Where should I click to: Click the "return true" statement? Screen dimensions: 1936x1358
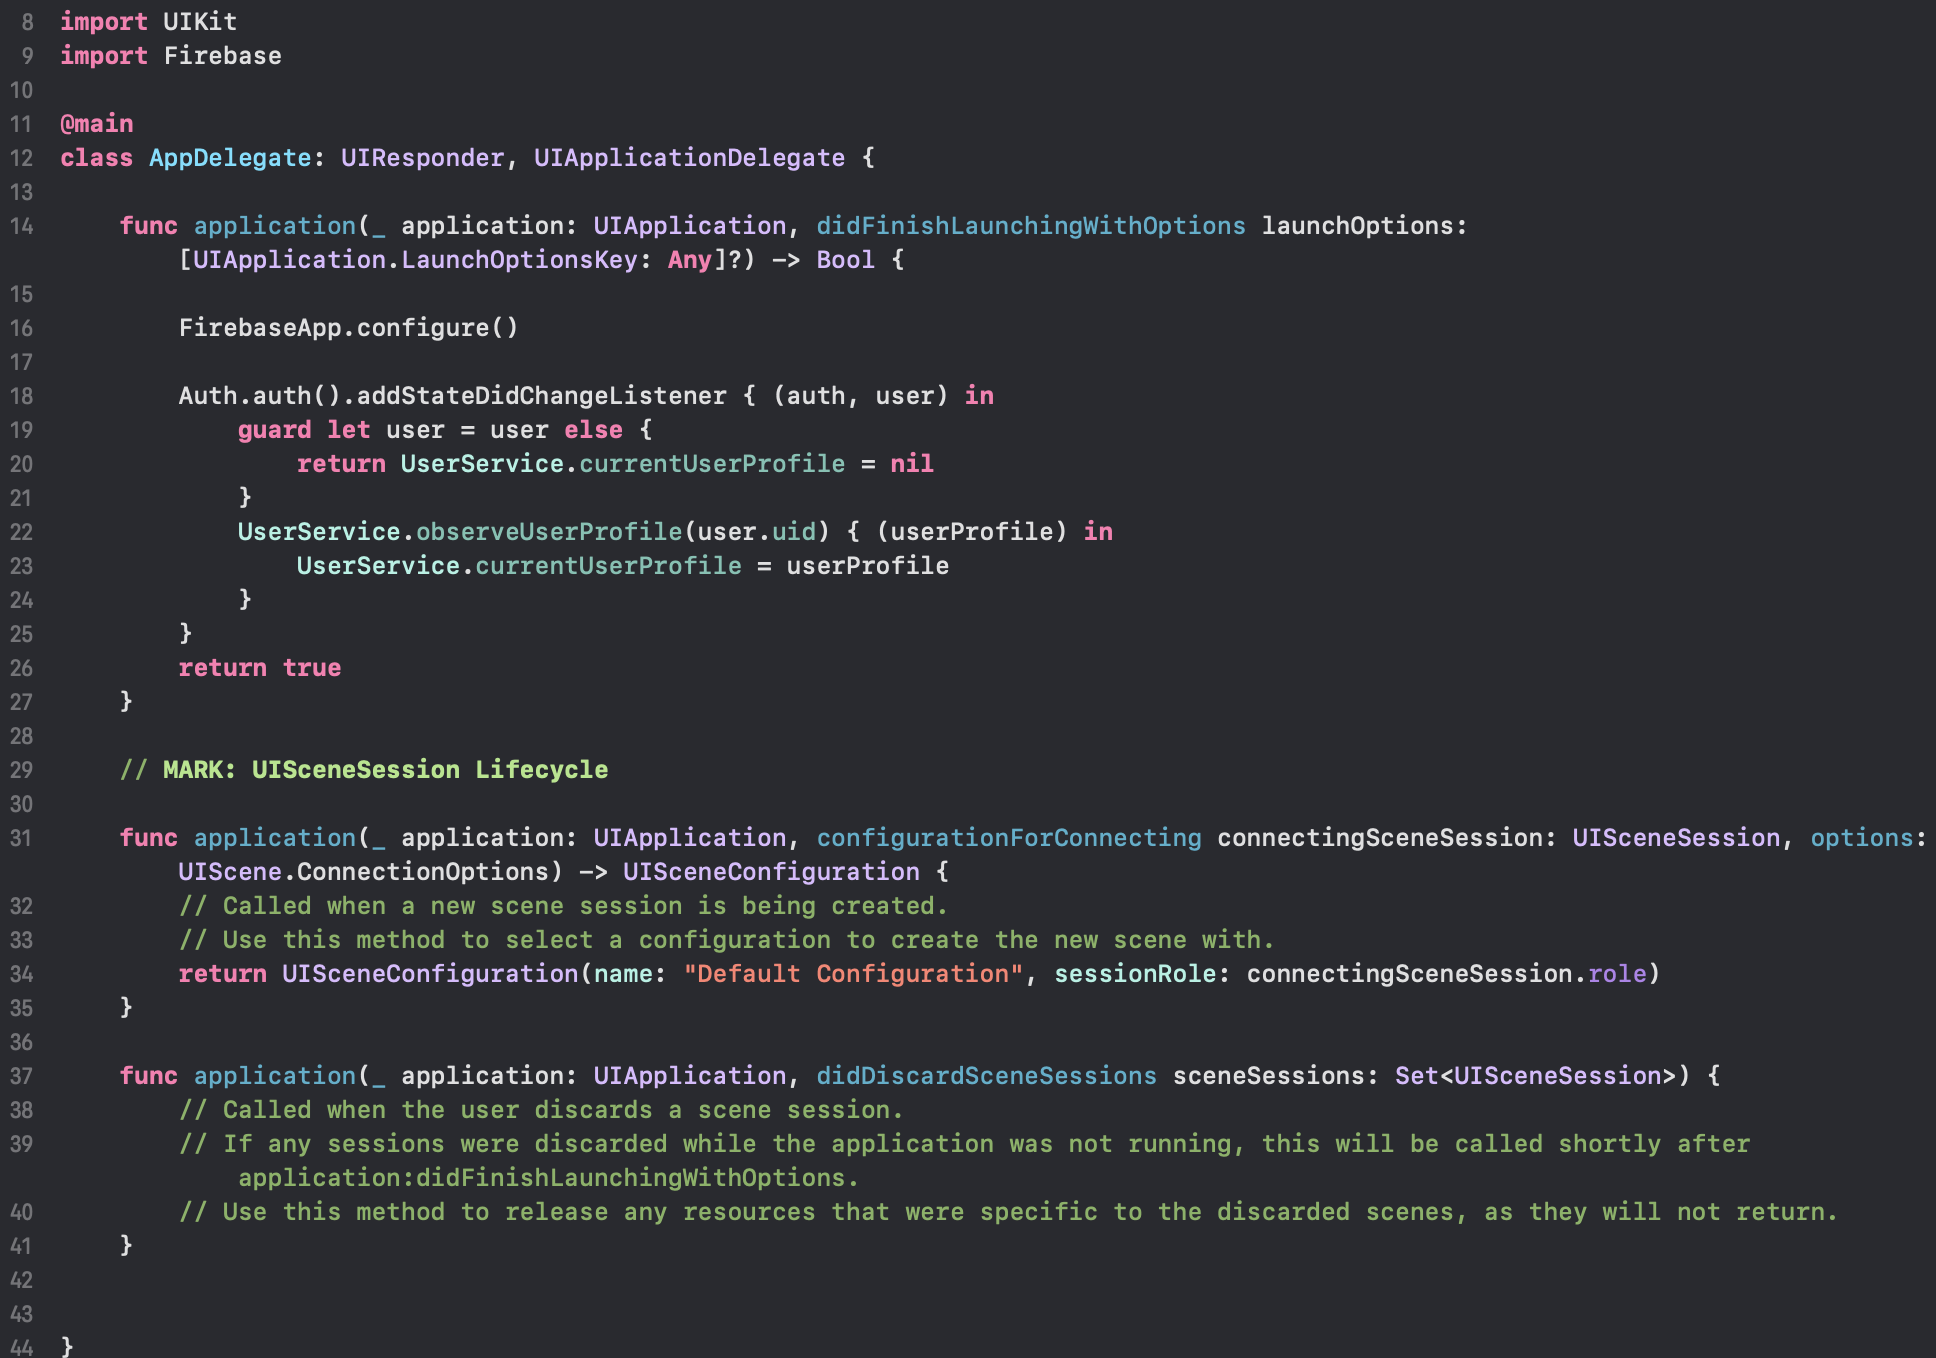[259, 668]
